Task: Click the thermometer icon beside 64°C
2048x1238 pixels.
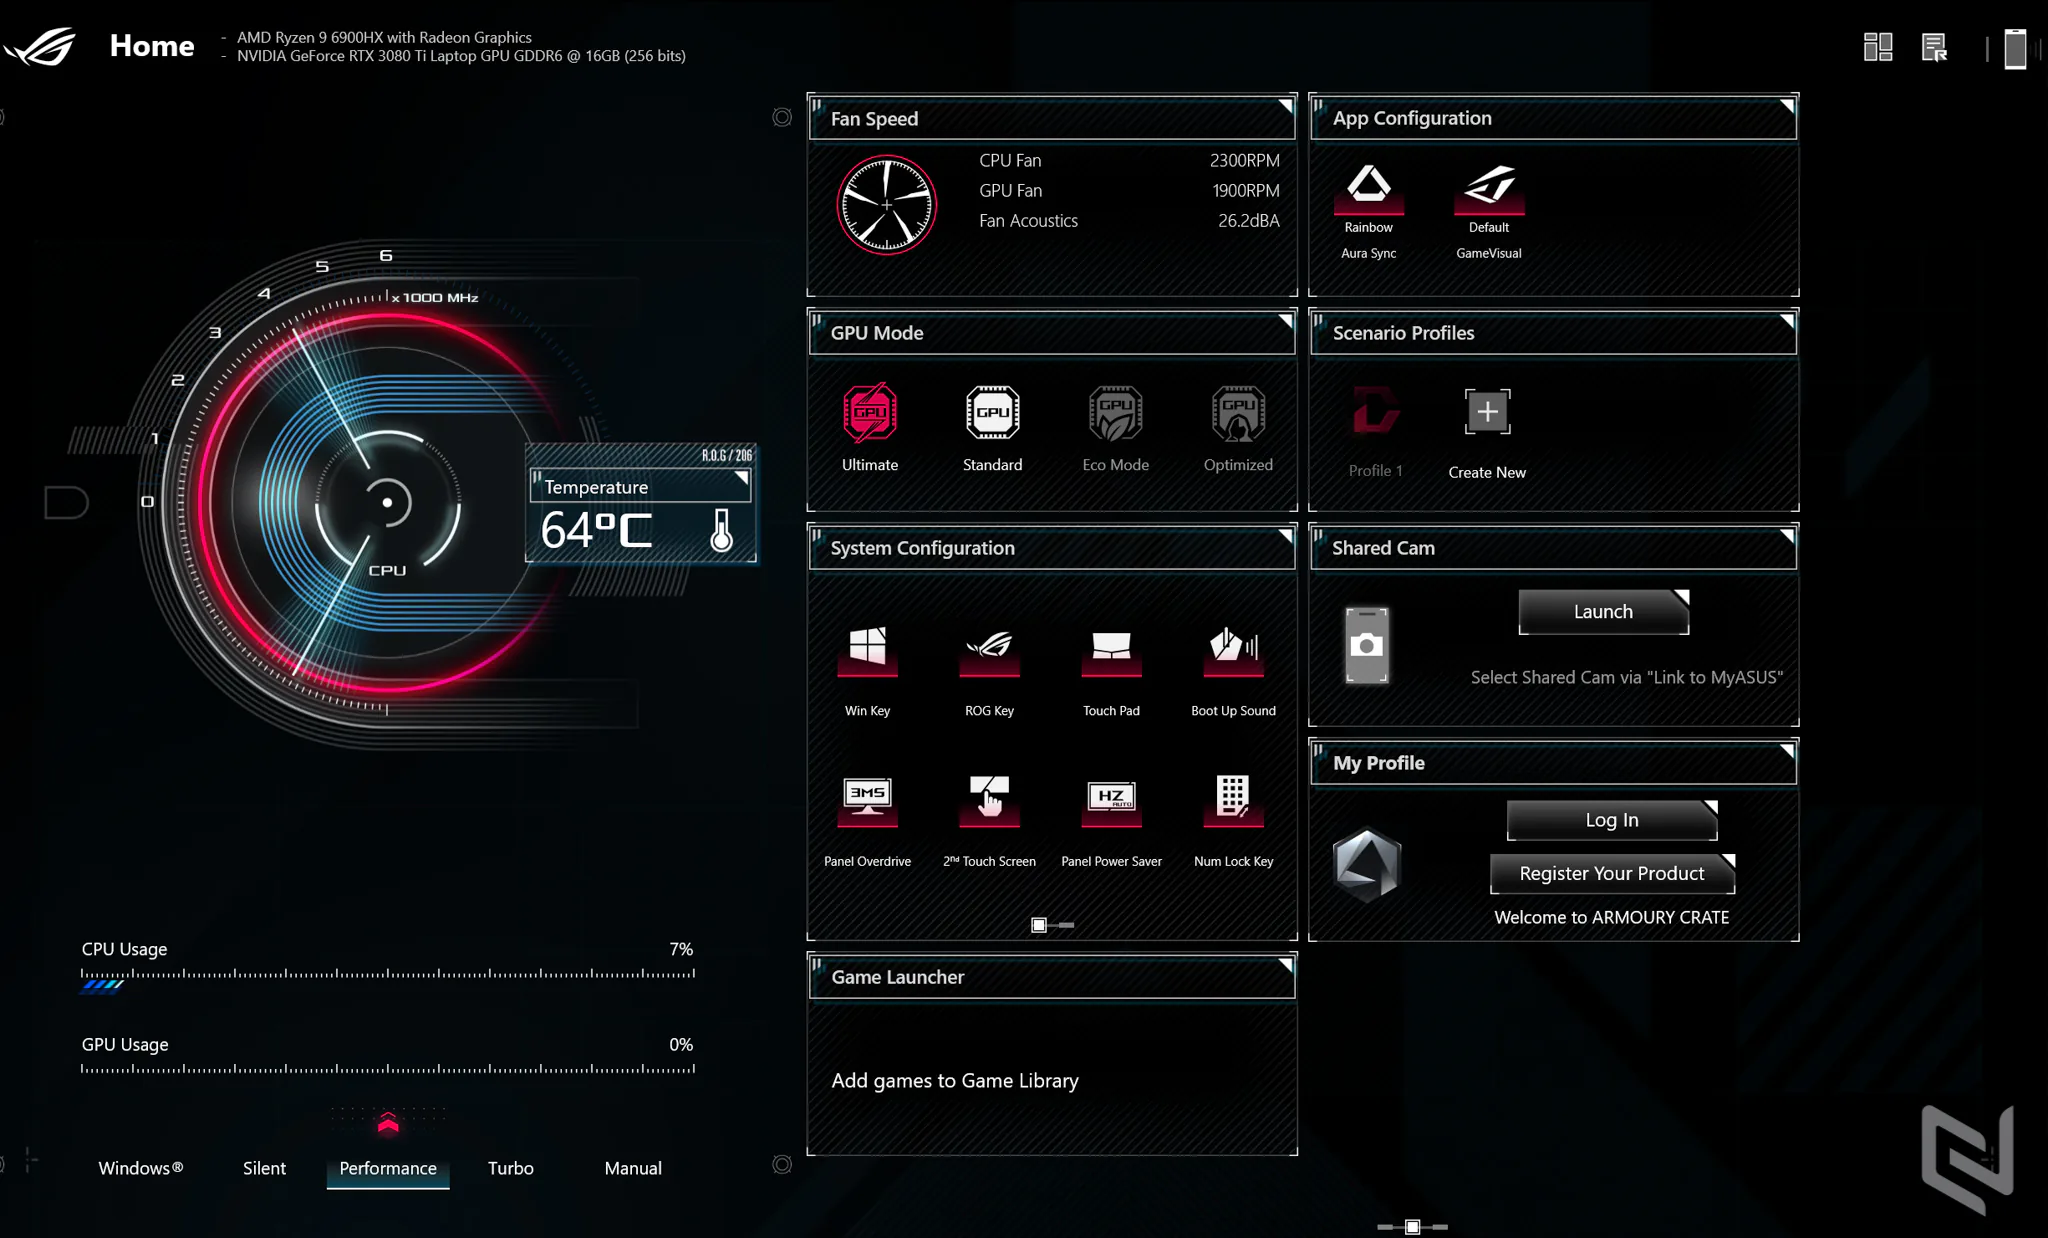Action: [721, 530]
